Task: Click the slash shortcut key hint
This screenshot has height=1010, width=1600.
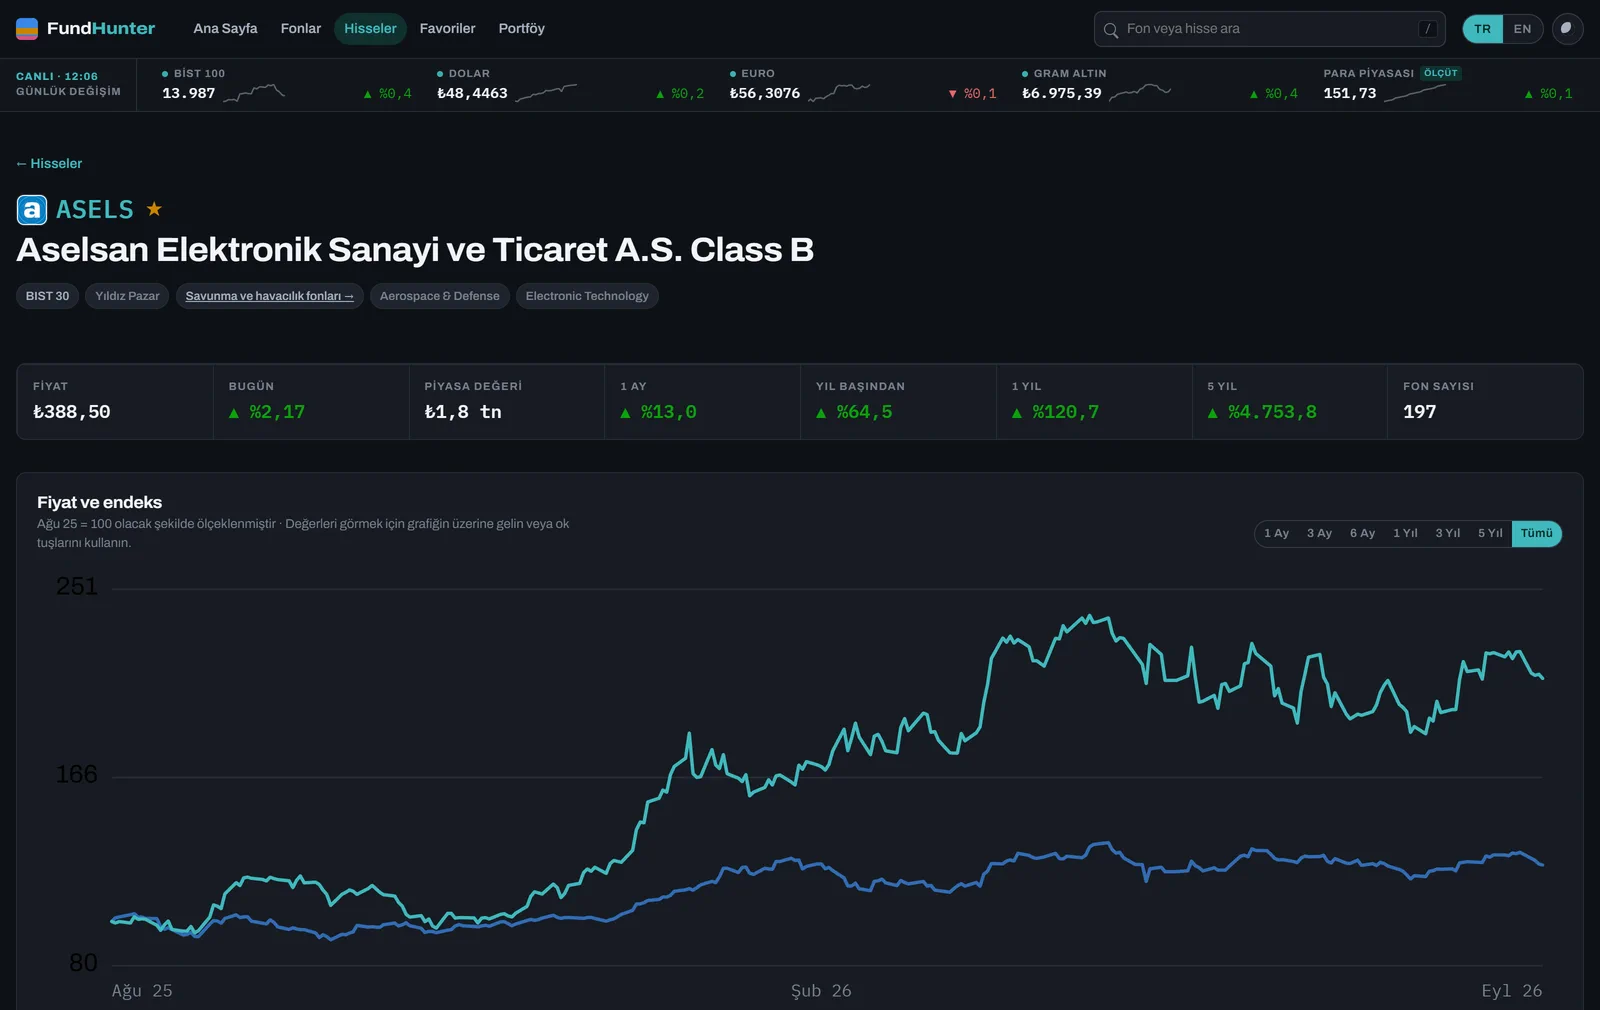Action: pyautogui.click(x=1428, y=29)
